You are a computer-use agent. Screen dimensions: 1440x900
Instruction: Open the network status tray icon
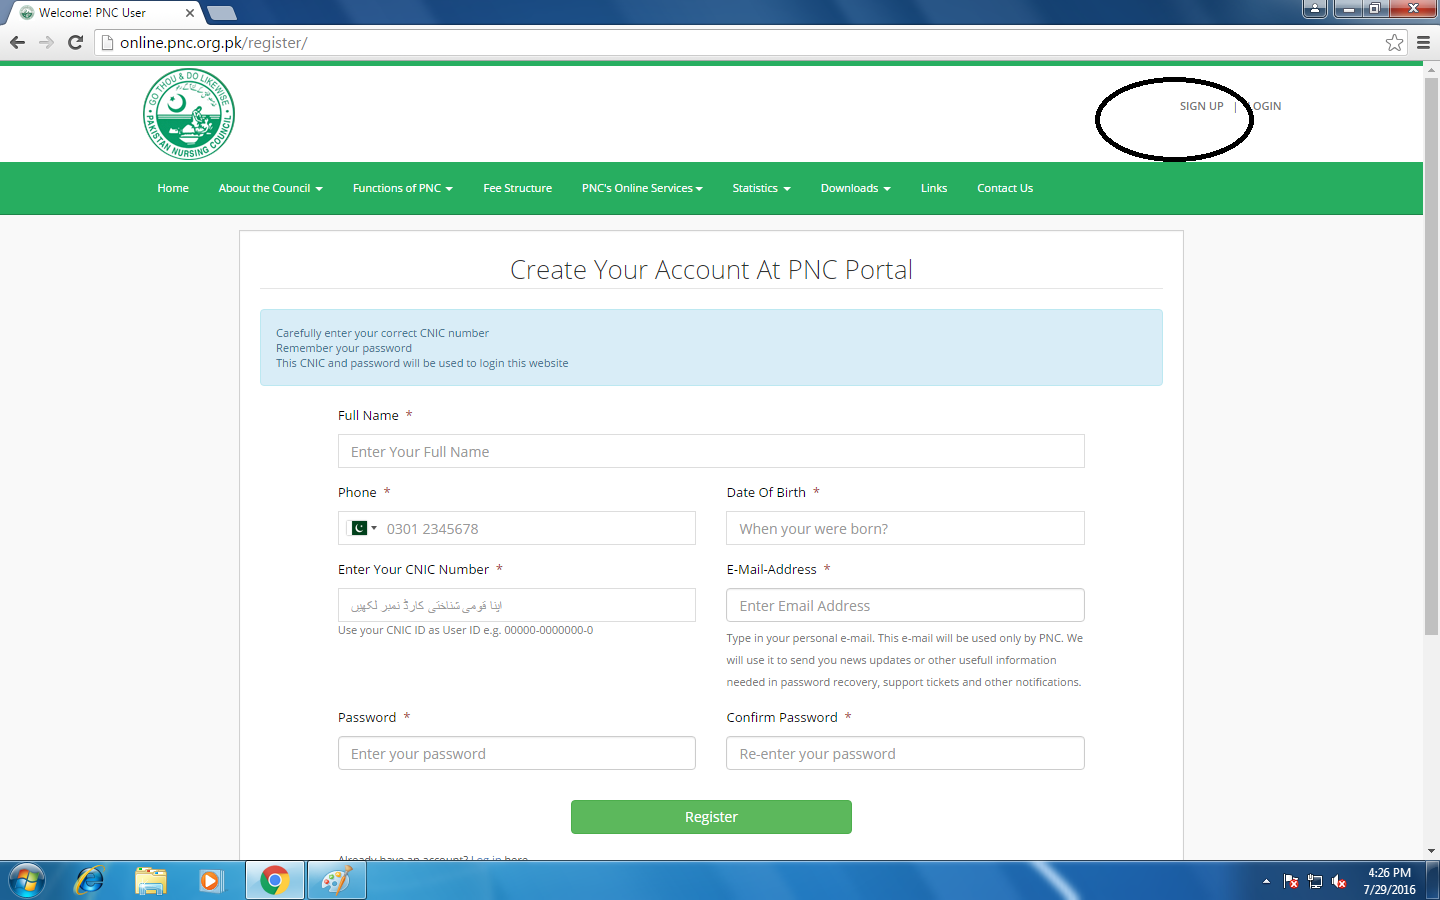(1315, 881)
